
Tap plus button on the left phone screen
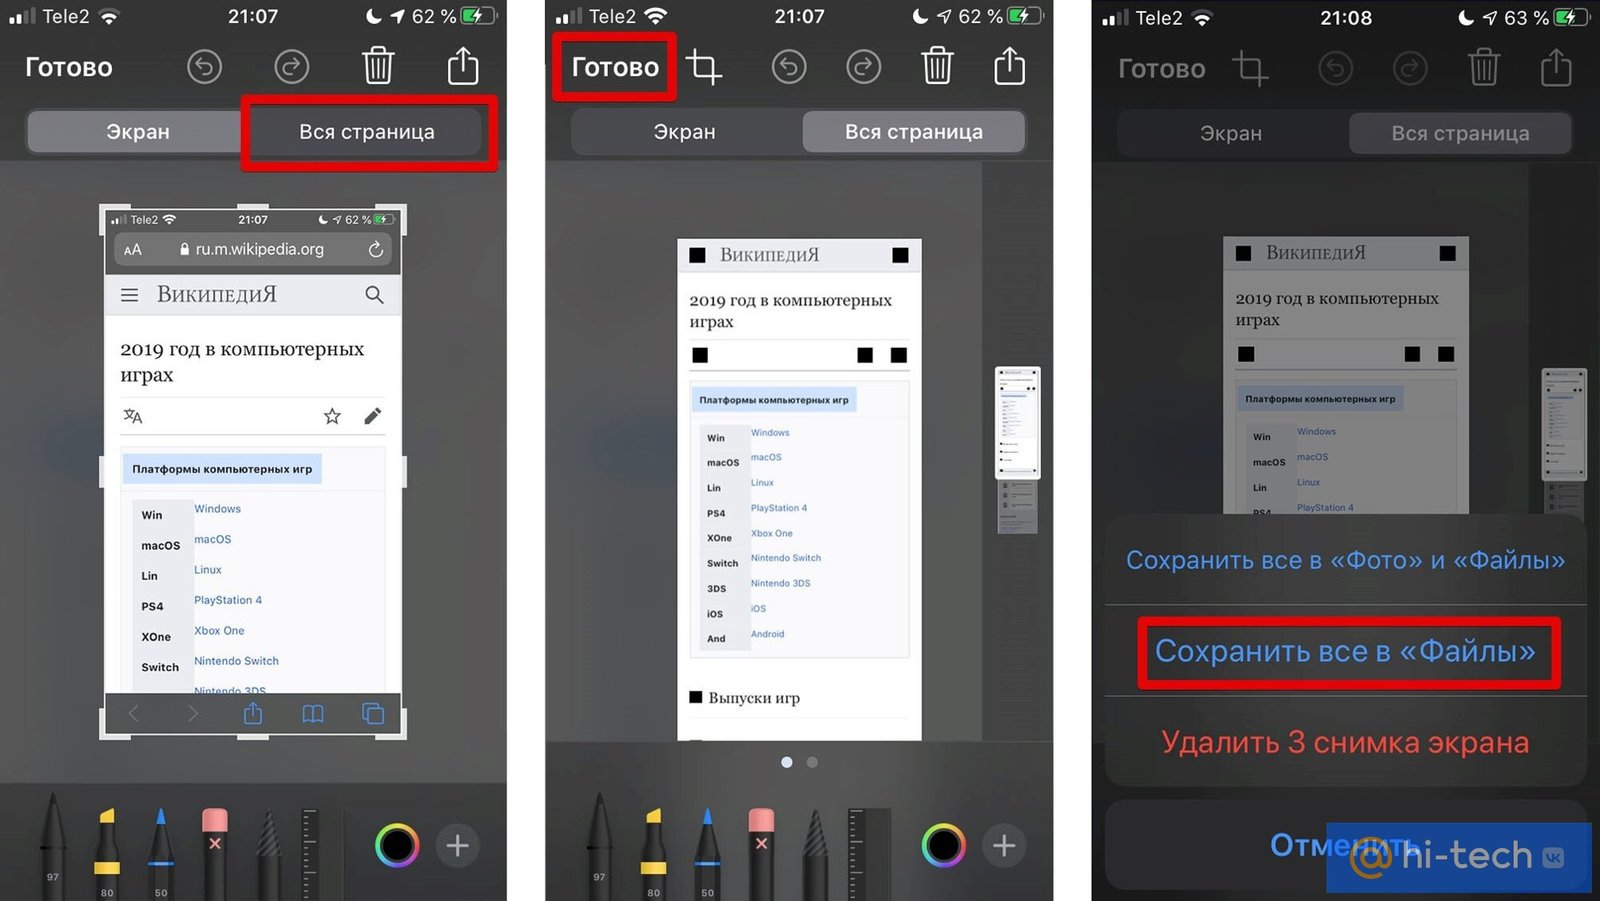457,846
